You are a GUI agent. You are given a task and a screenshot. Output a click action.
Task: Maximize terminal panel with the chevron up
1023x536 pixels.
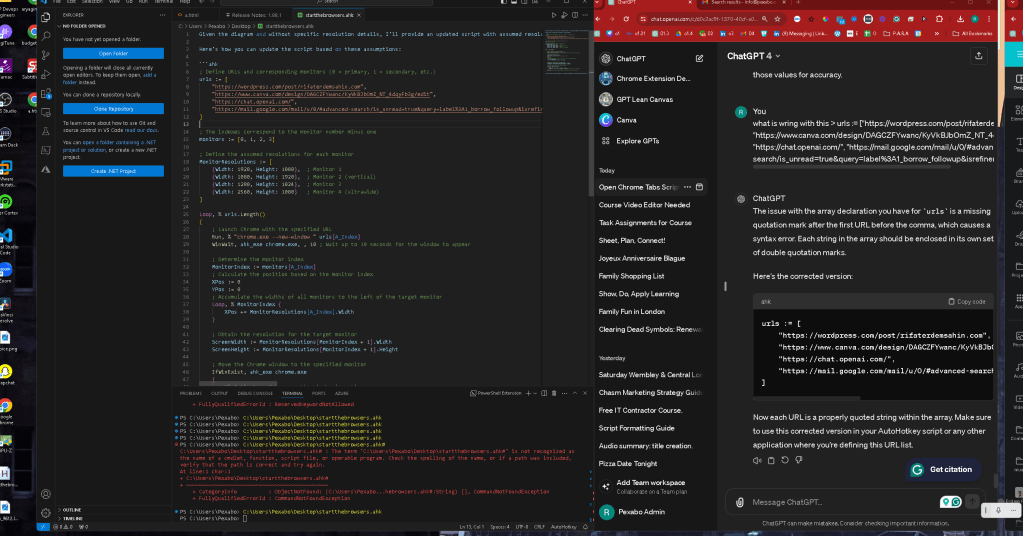575,393
